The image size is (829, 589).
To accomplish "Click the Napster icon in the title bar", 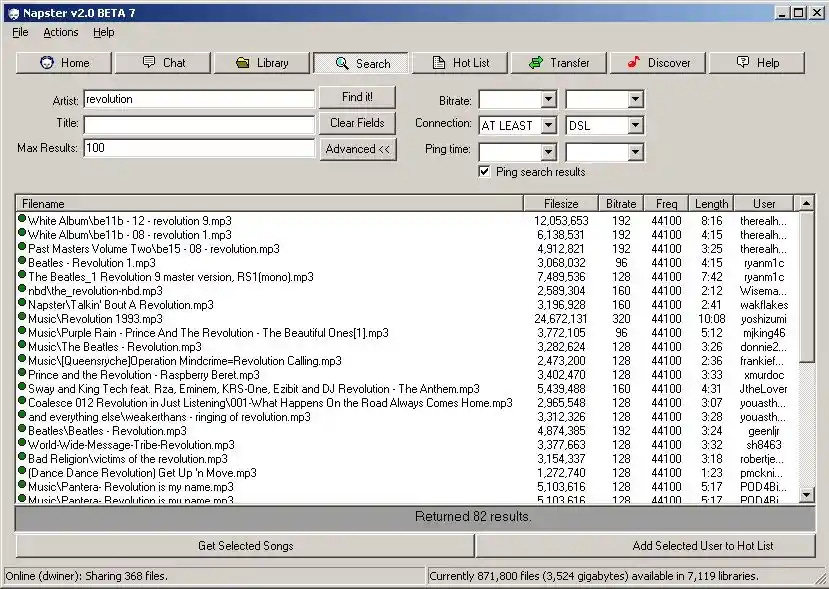I will 11,12.
